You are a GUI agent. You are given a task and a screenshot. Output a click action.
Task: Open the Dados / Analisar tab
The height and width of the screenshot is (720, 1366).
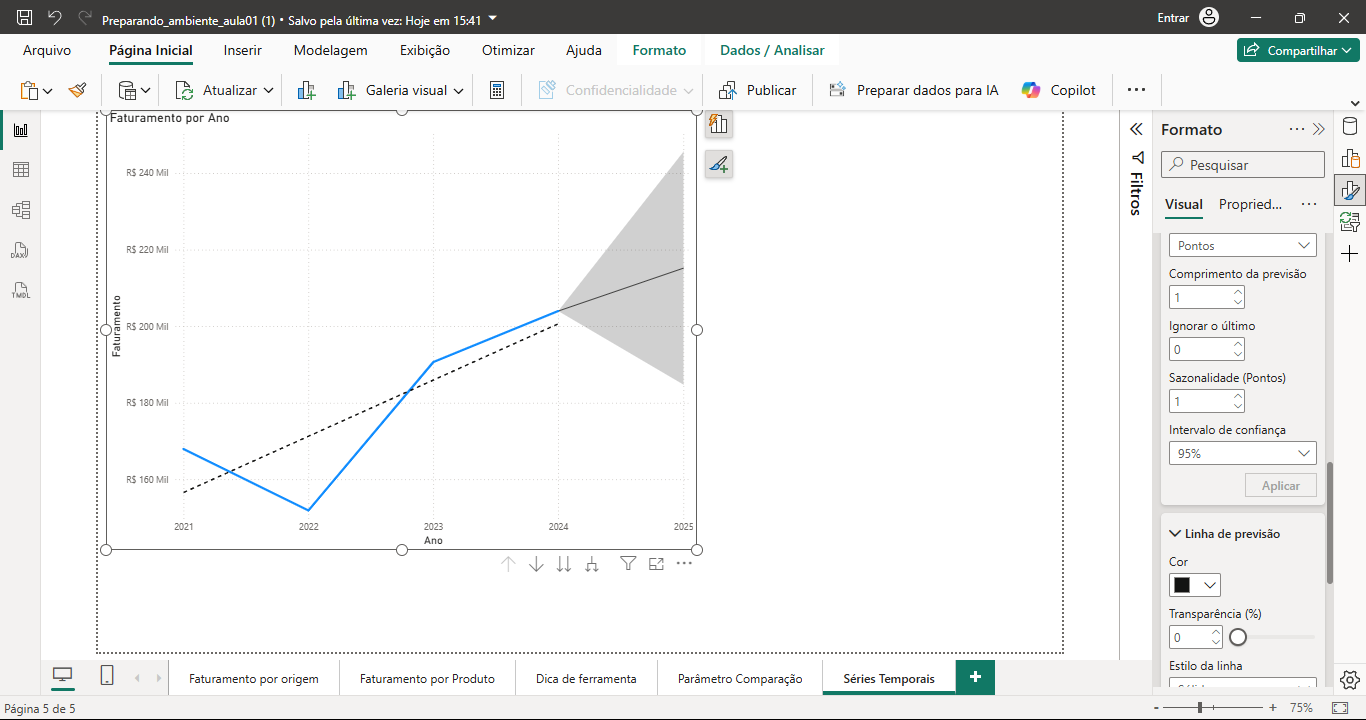point(772,50)
